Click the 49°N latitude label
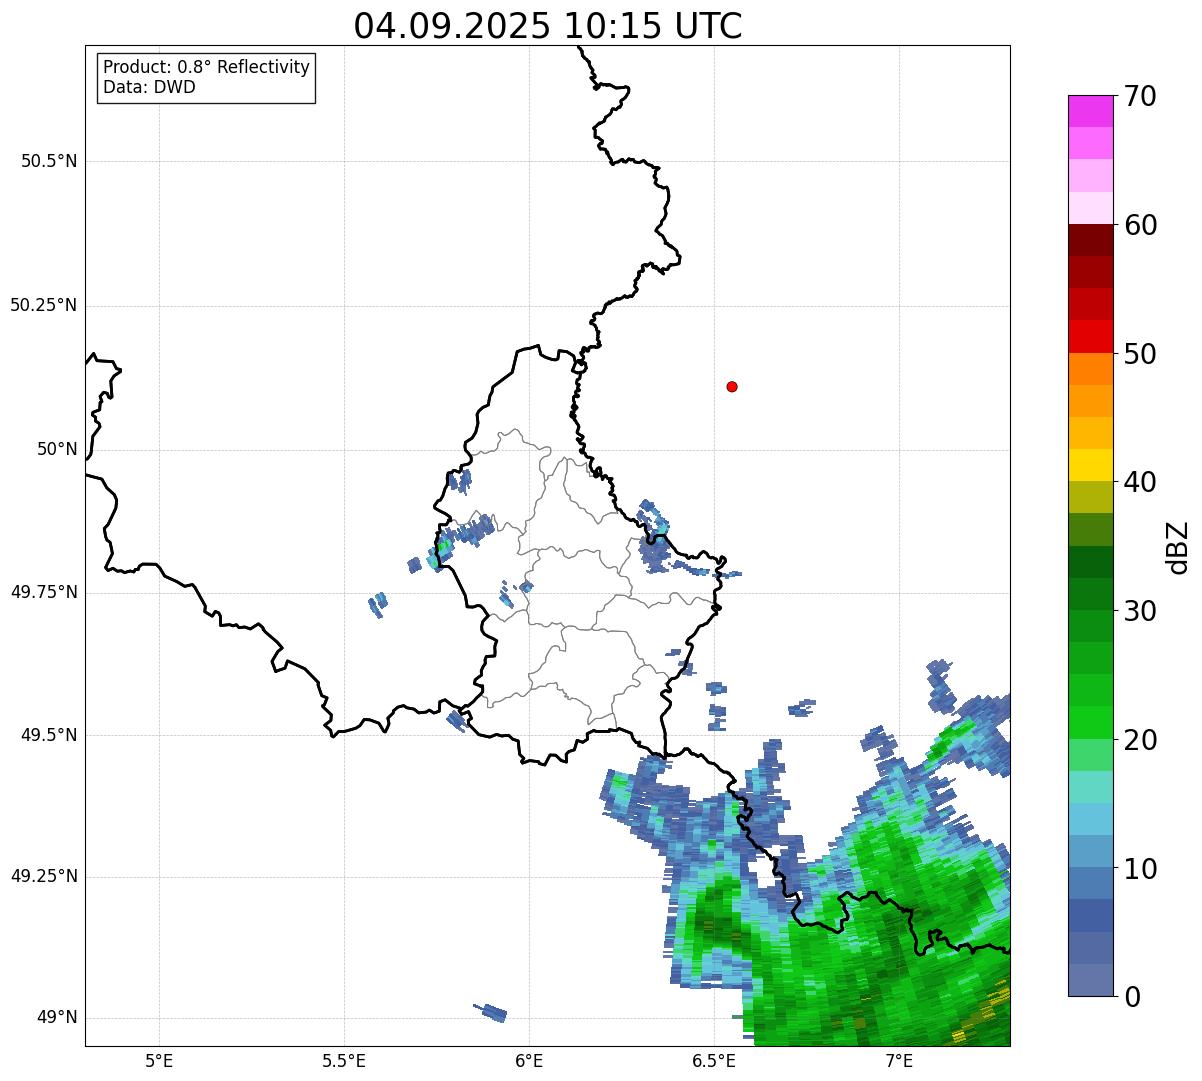 click(x=57, y=1017)
